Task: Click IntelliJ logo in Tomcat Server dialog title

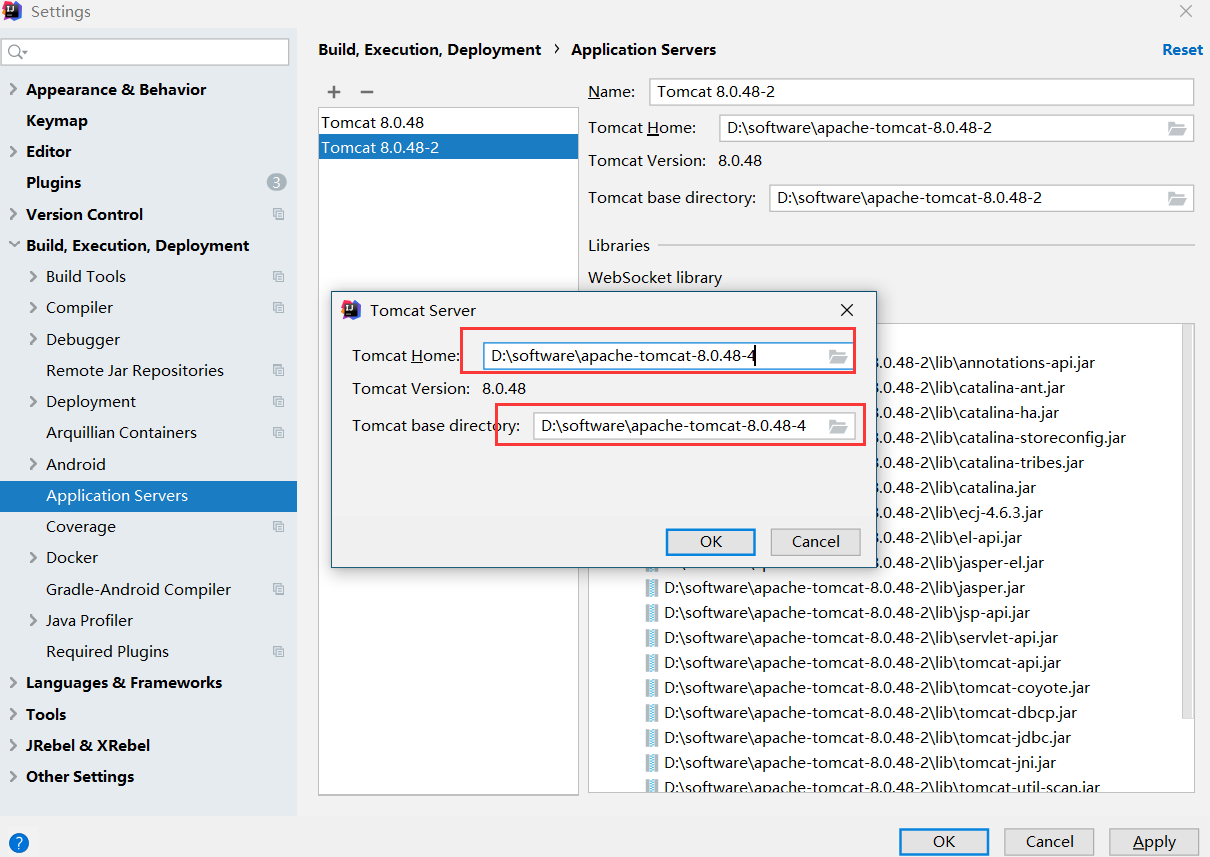Action: click(x=351, y=310)
